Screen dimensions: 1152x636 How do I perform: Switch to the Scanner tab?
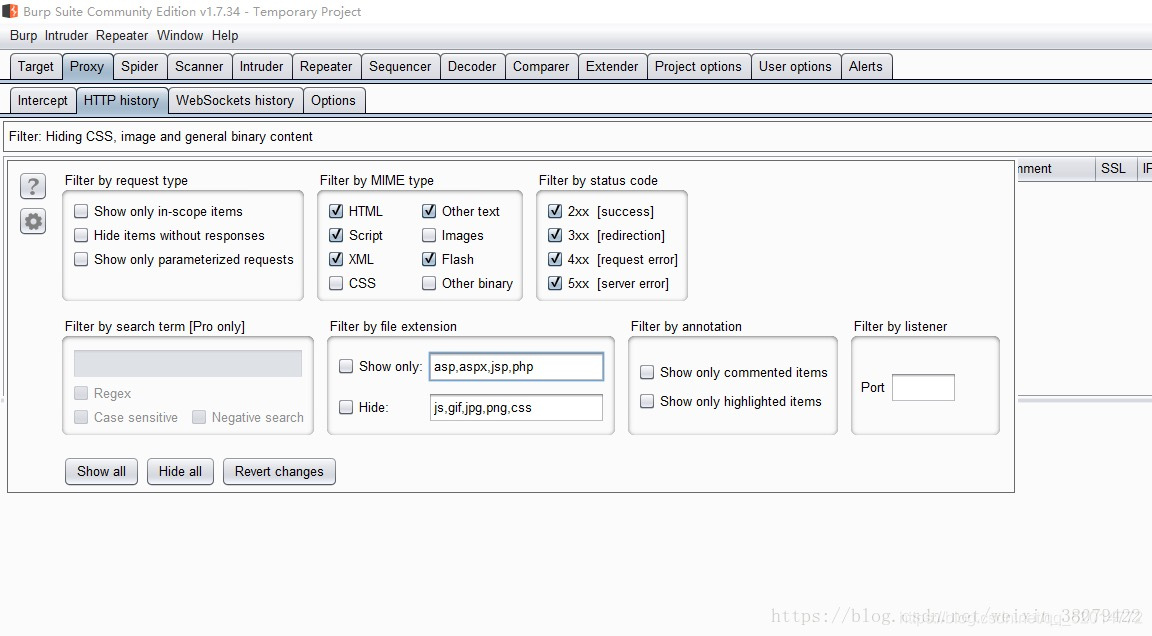[199, 67]
